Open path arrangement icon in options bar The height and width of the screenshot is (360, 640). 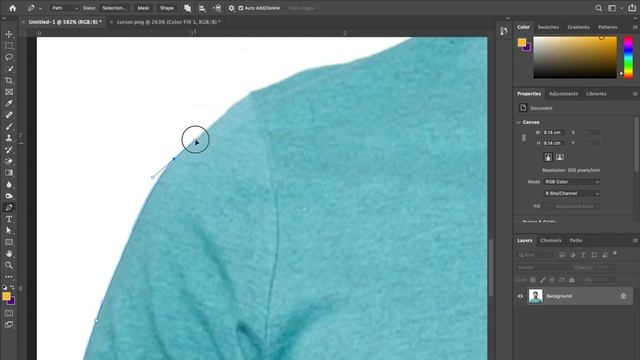(x=217, y=8)
